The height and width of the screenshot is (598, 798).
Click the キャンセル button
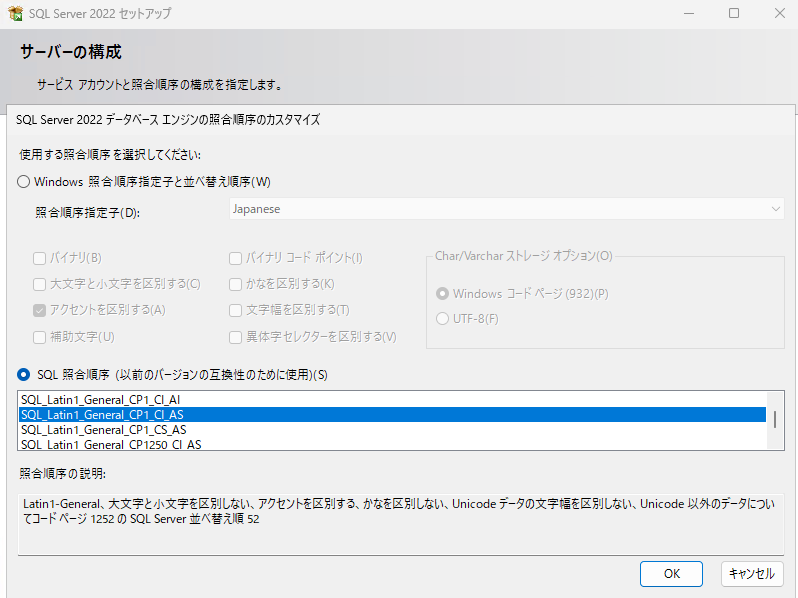coord(752,574)
